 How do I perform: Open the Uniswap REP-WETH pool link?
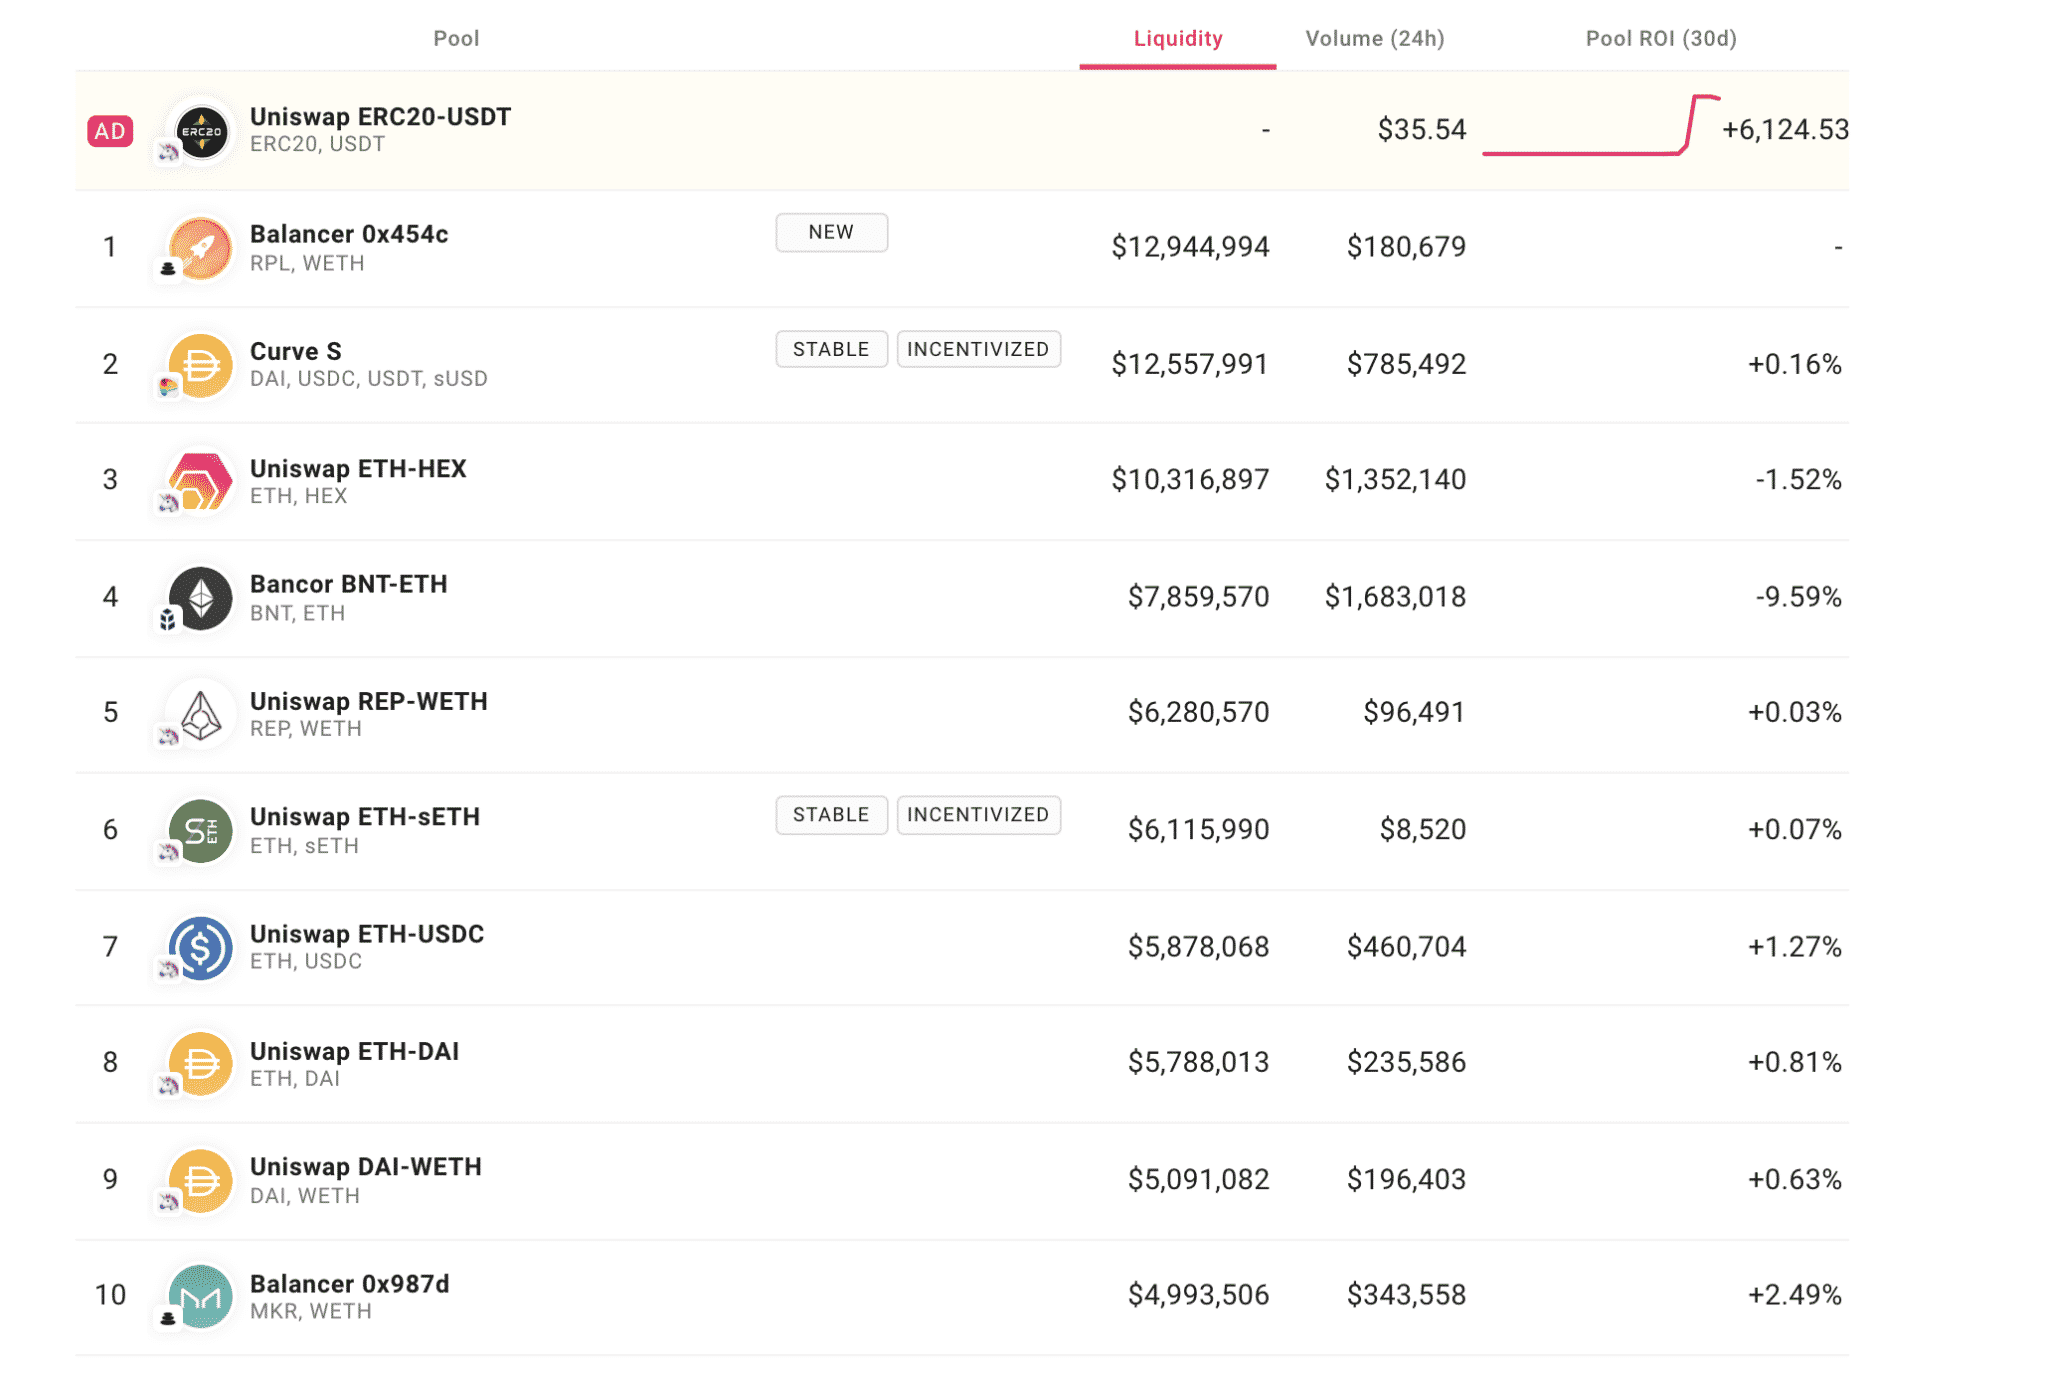369,701
